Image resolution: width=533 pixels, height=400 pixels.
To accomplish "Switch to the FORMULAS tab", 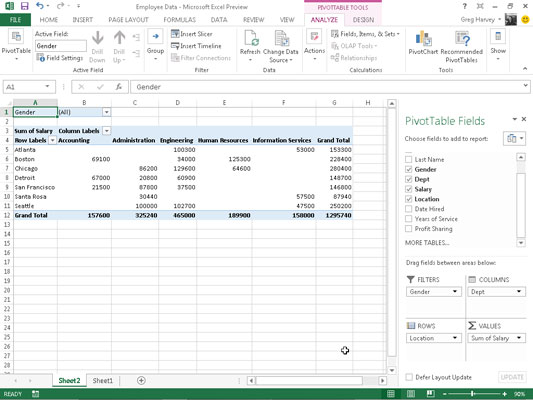I will pyautogui.click(x=179, y=20).
